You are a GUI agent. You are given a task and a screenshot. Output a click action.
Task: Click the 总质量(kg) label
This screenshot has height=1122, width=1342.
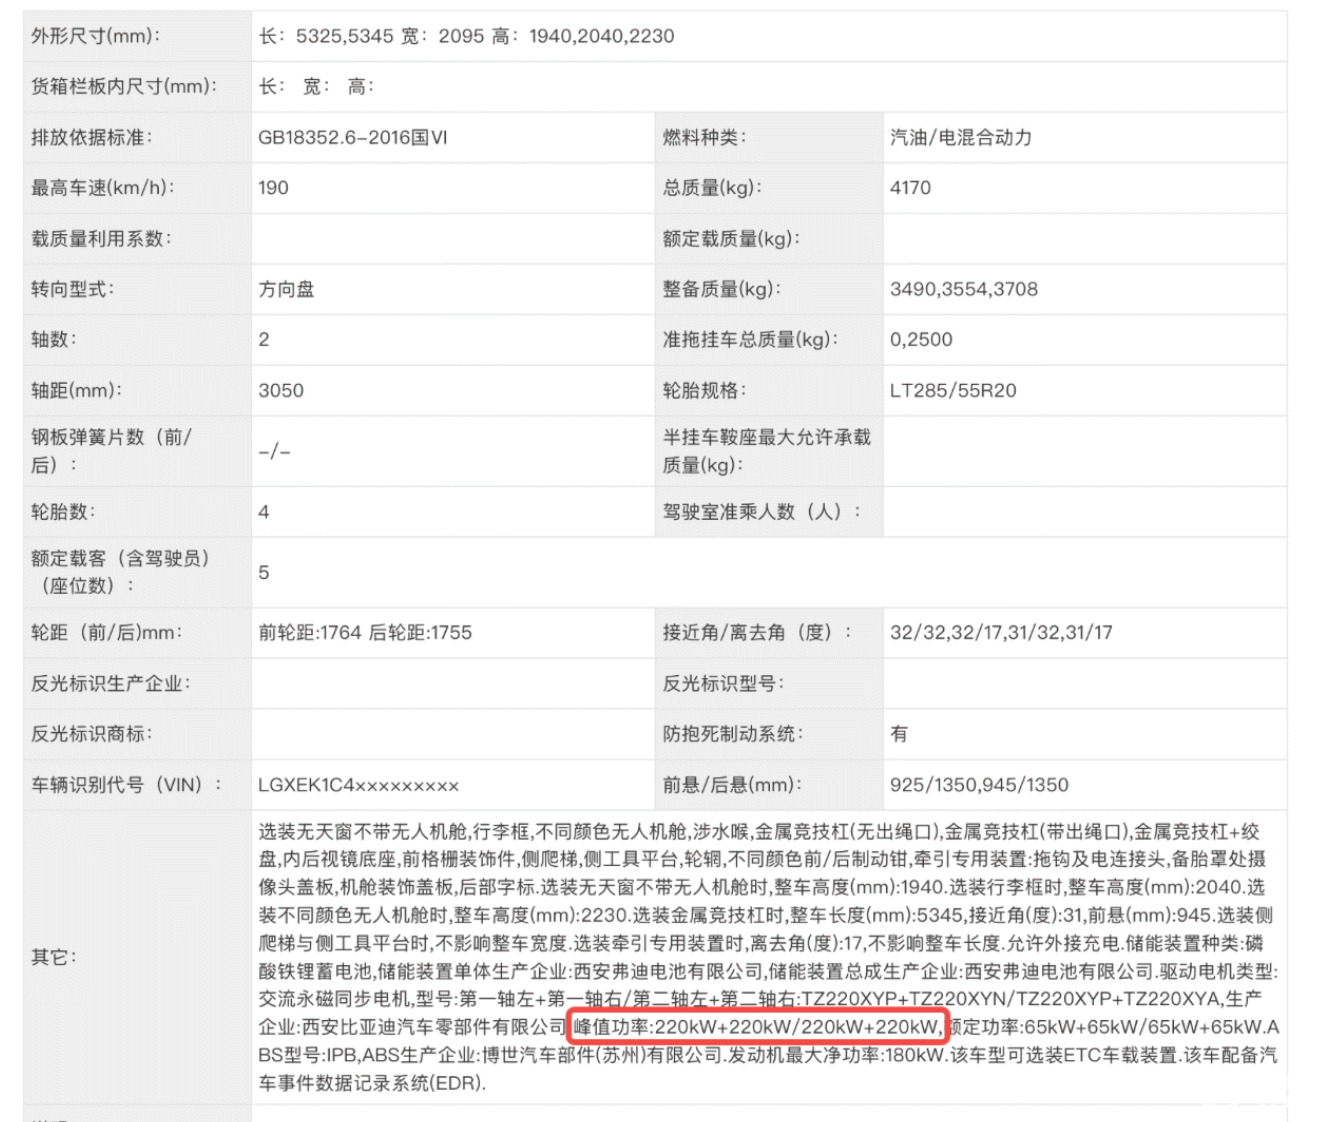[712, 187]
